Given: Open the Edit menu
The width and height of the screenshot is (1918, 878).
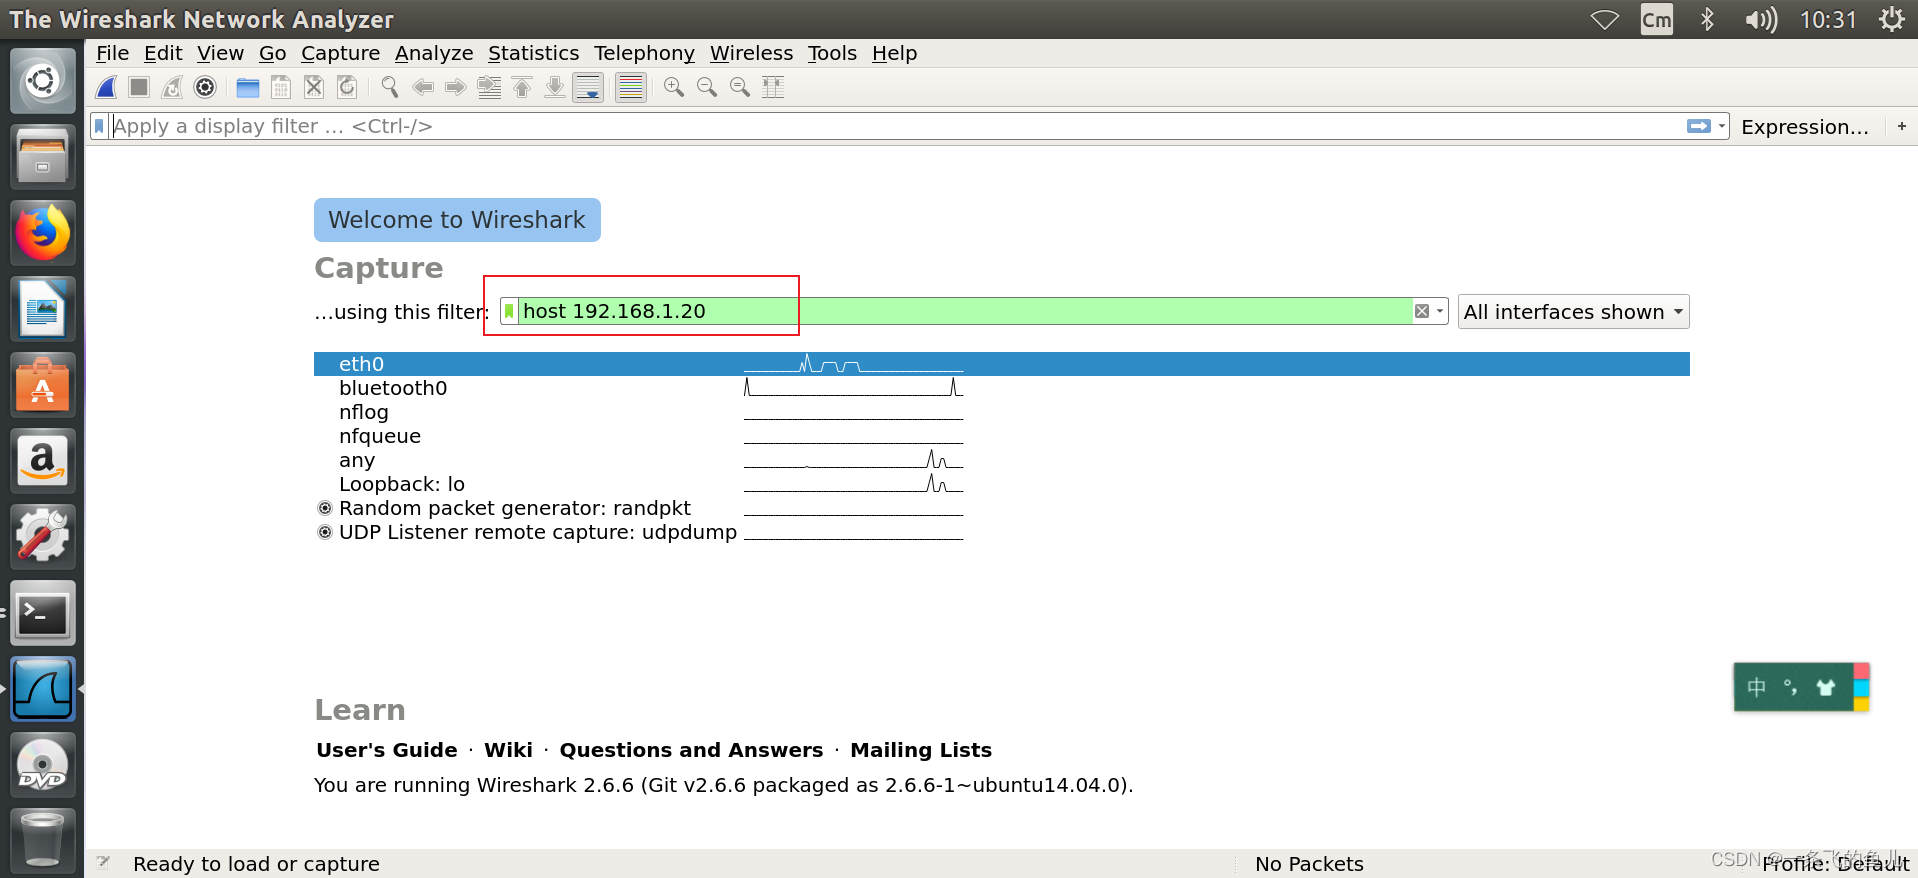Looking at the screenshot, I should (x=163, y=53).
